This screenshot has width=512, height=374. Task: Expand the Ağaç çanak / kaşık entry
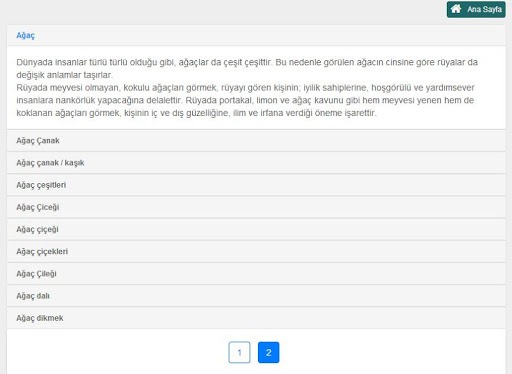tap(256, 163)
